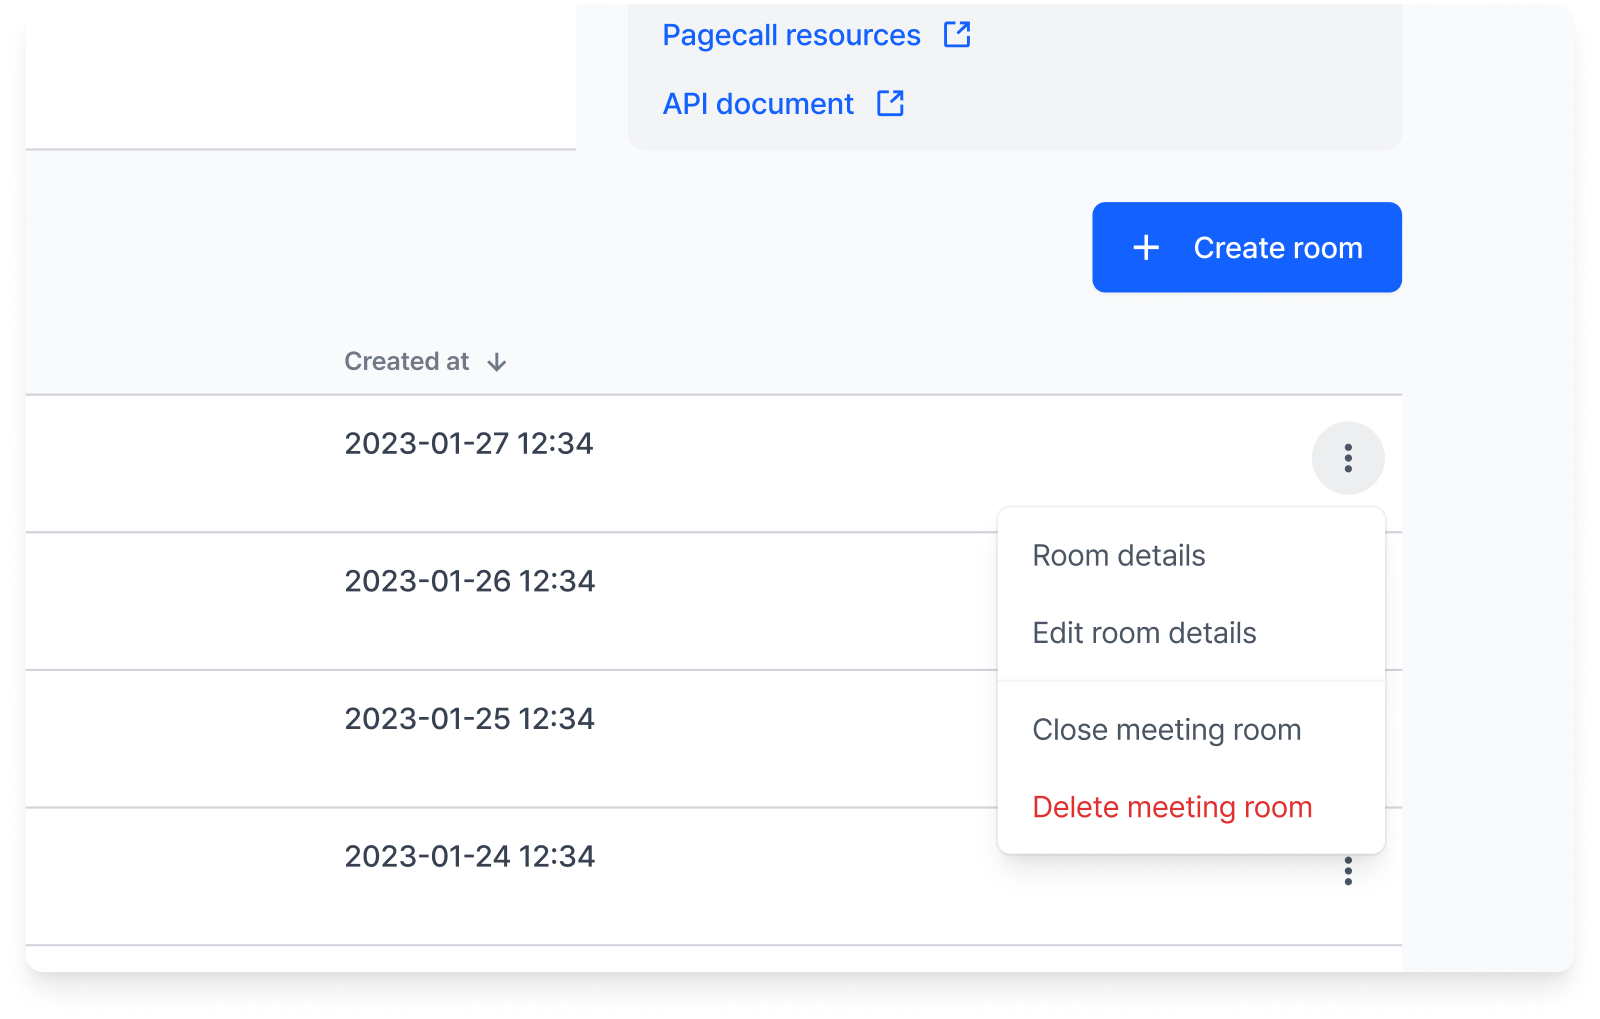
Task: Open three-dot menu for 2023-01-27 row
Action: pyautogui.click(x=1348, y=458)
